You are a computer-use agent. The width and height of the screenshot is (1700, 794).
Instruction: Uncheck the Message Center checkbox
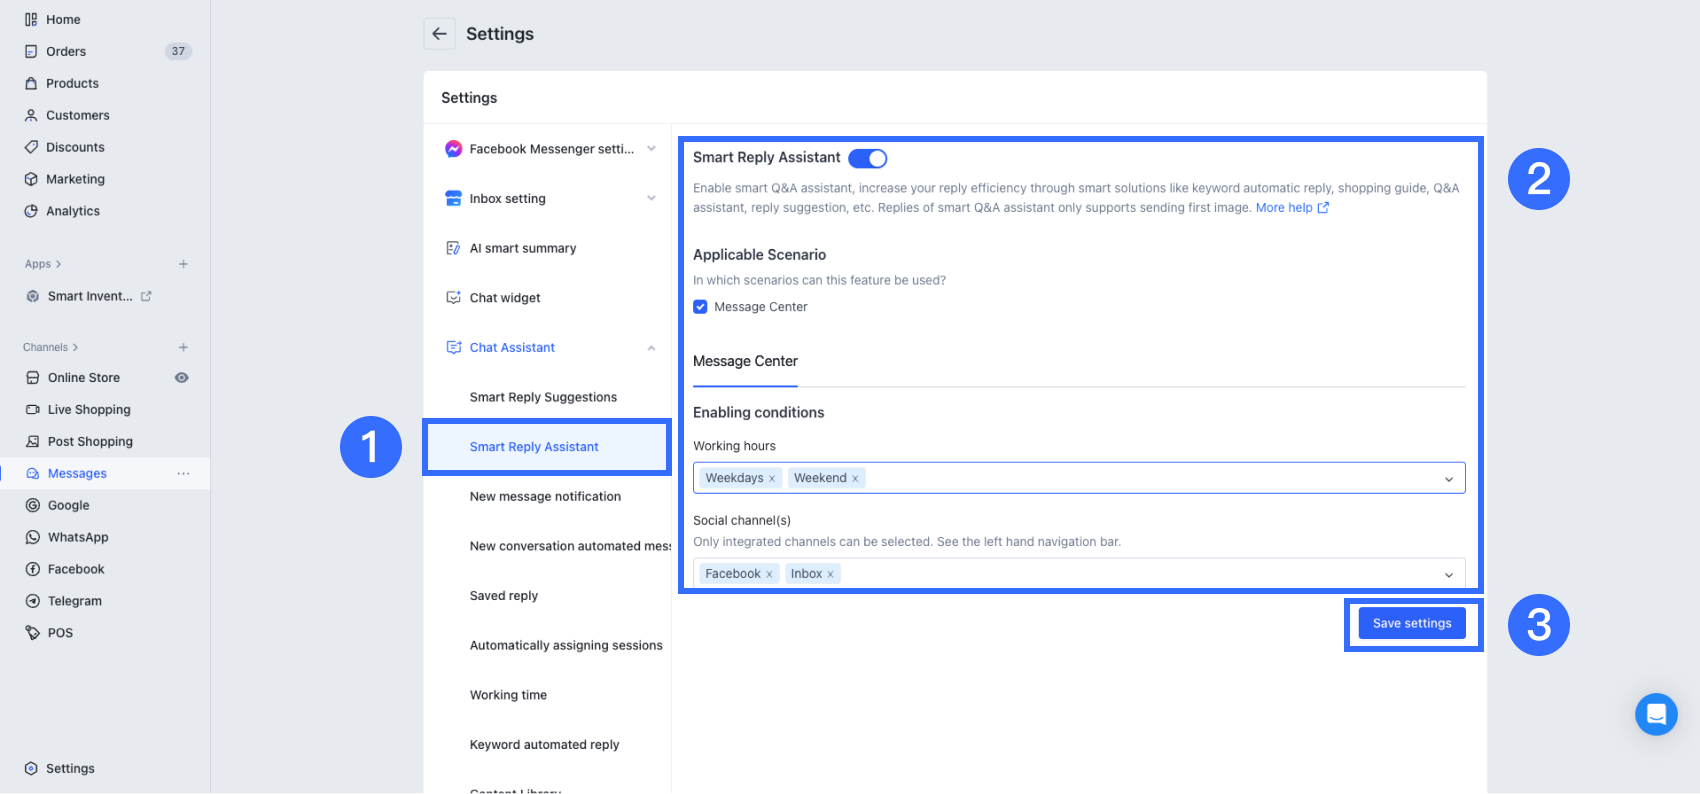tap(700, 307)
